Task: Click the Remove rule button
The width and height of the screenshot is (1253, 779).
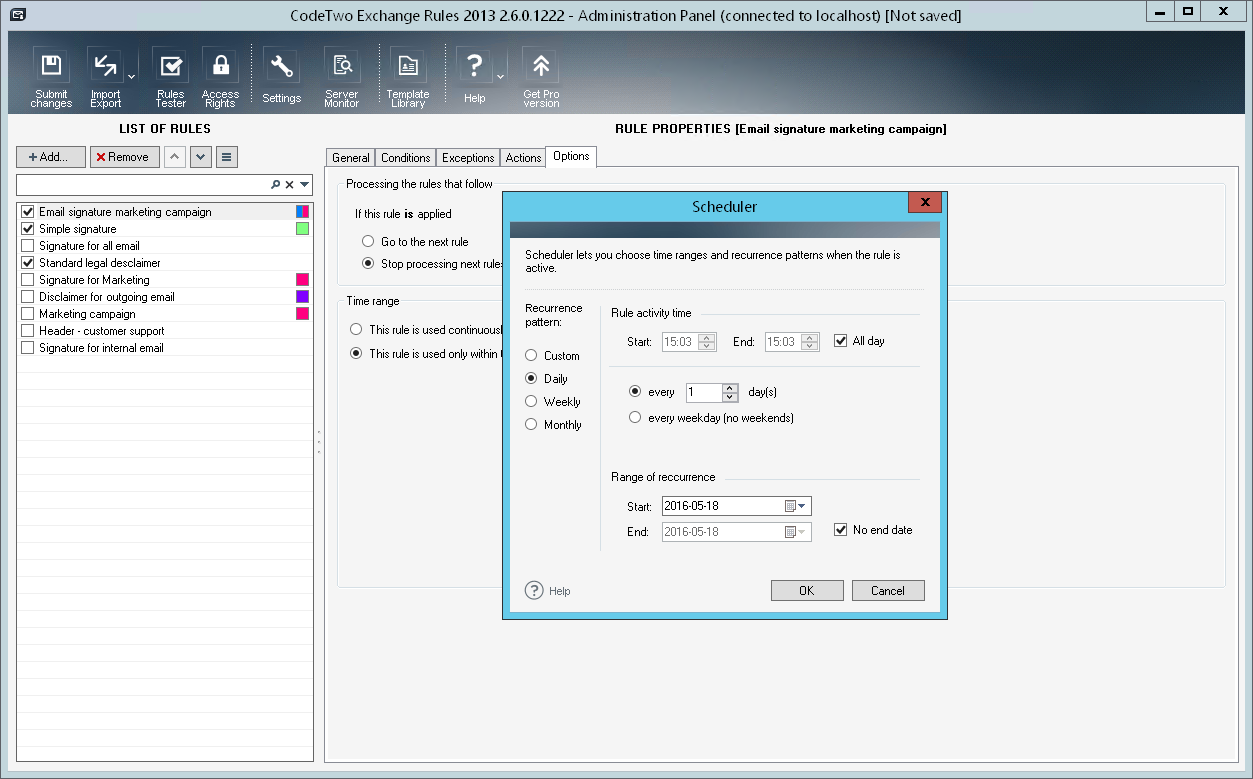Action: click(x=124, y=157)
